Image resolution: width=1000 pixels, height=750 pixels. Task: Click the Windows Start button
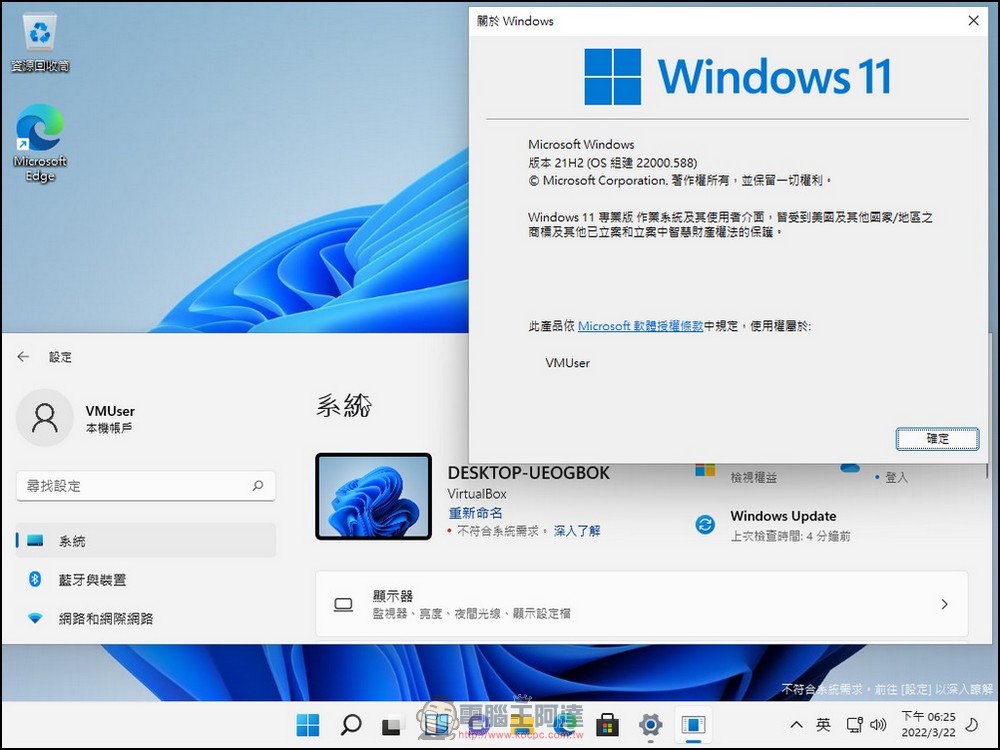click(308, 724)
